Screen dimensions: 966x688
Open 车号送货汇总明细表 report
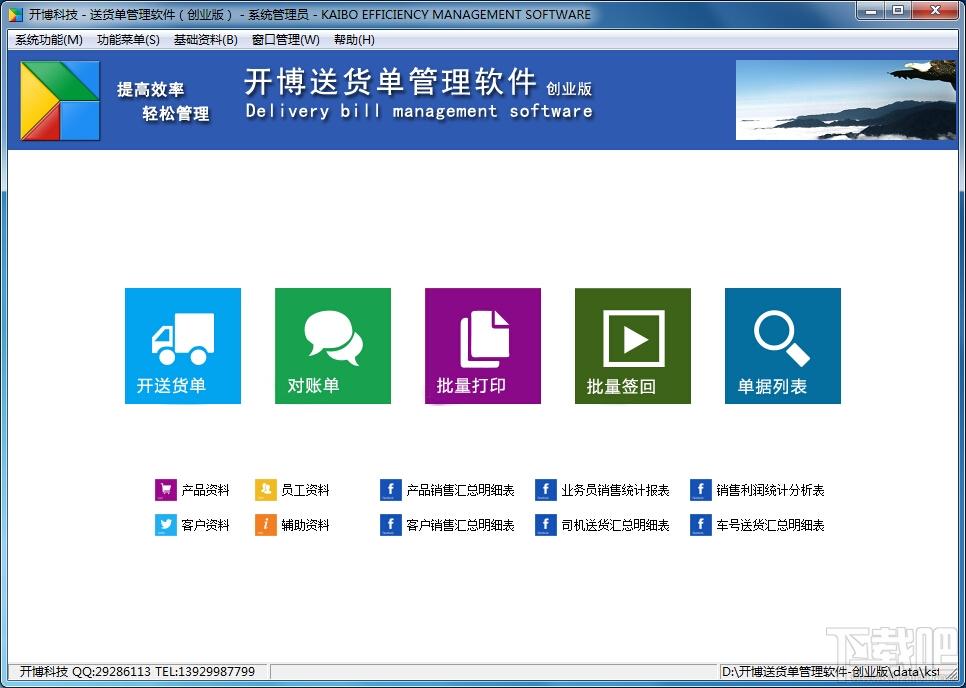pyautogui.click(x=770, y=525)
